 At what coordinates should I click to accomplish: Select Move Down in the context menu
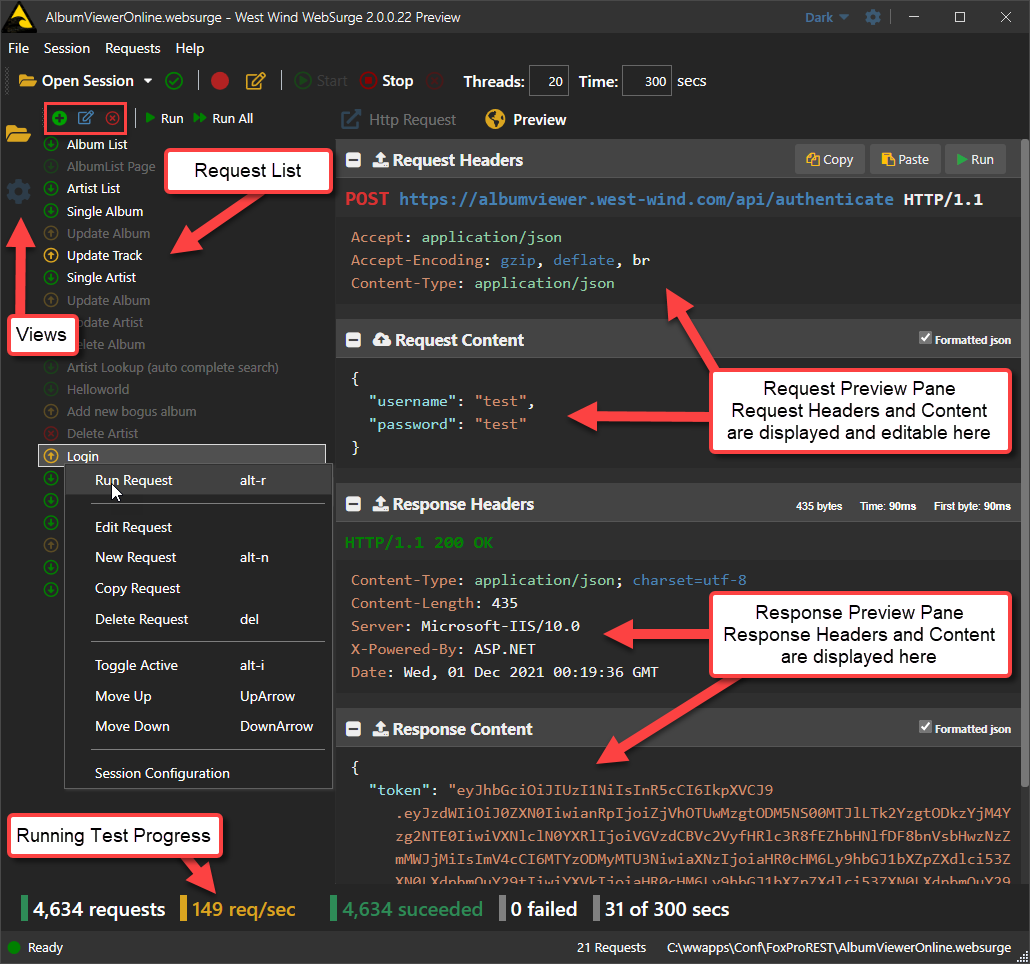click(x=198, y=726)
